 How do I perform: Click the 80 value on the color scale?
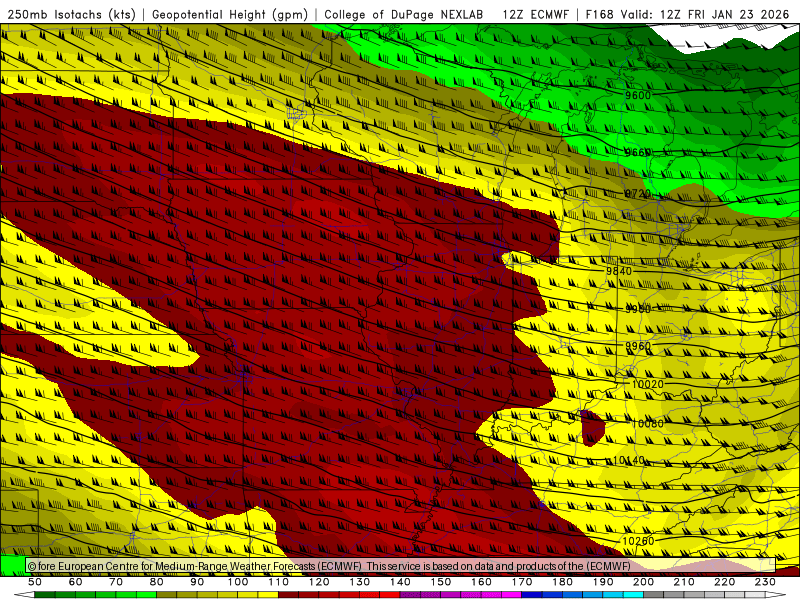click(x=157, y=582)
